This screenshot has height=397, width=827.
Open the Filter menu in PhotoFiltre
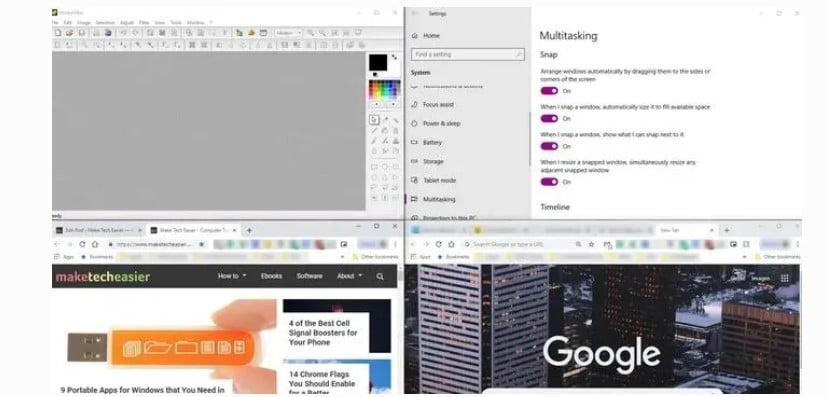tap(144, 23)
